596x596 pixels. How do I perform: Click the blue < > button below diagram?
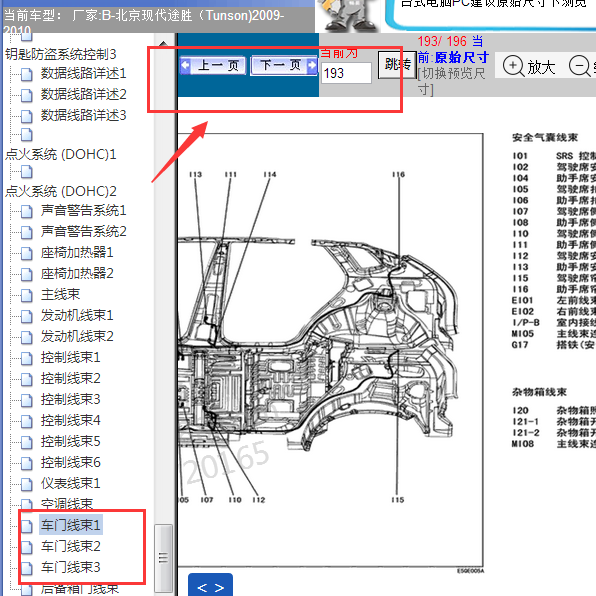pos(210,585)
